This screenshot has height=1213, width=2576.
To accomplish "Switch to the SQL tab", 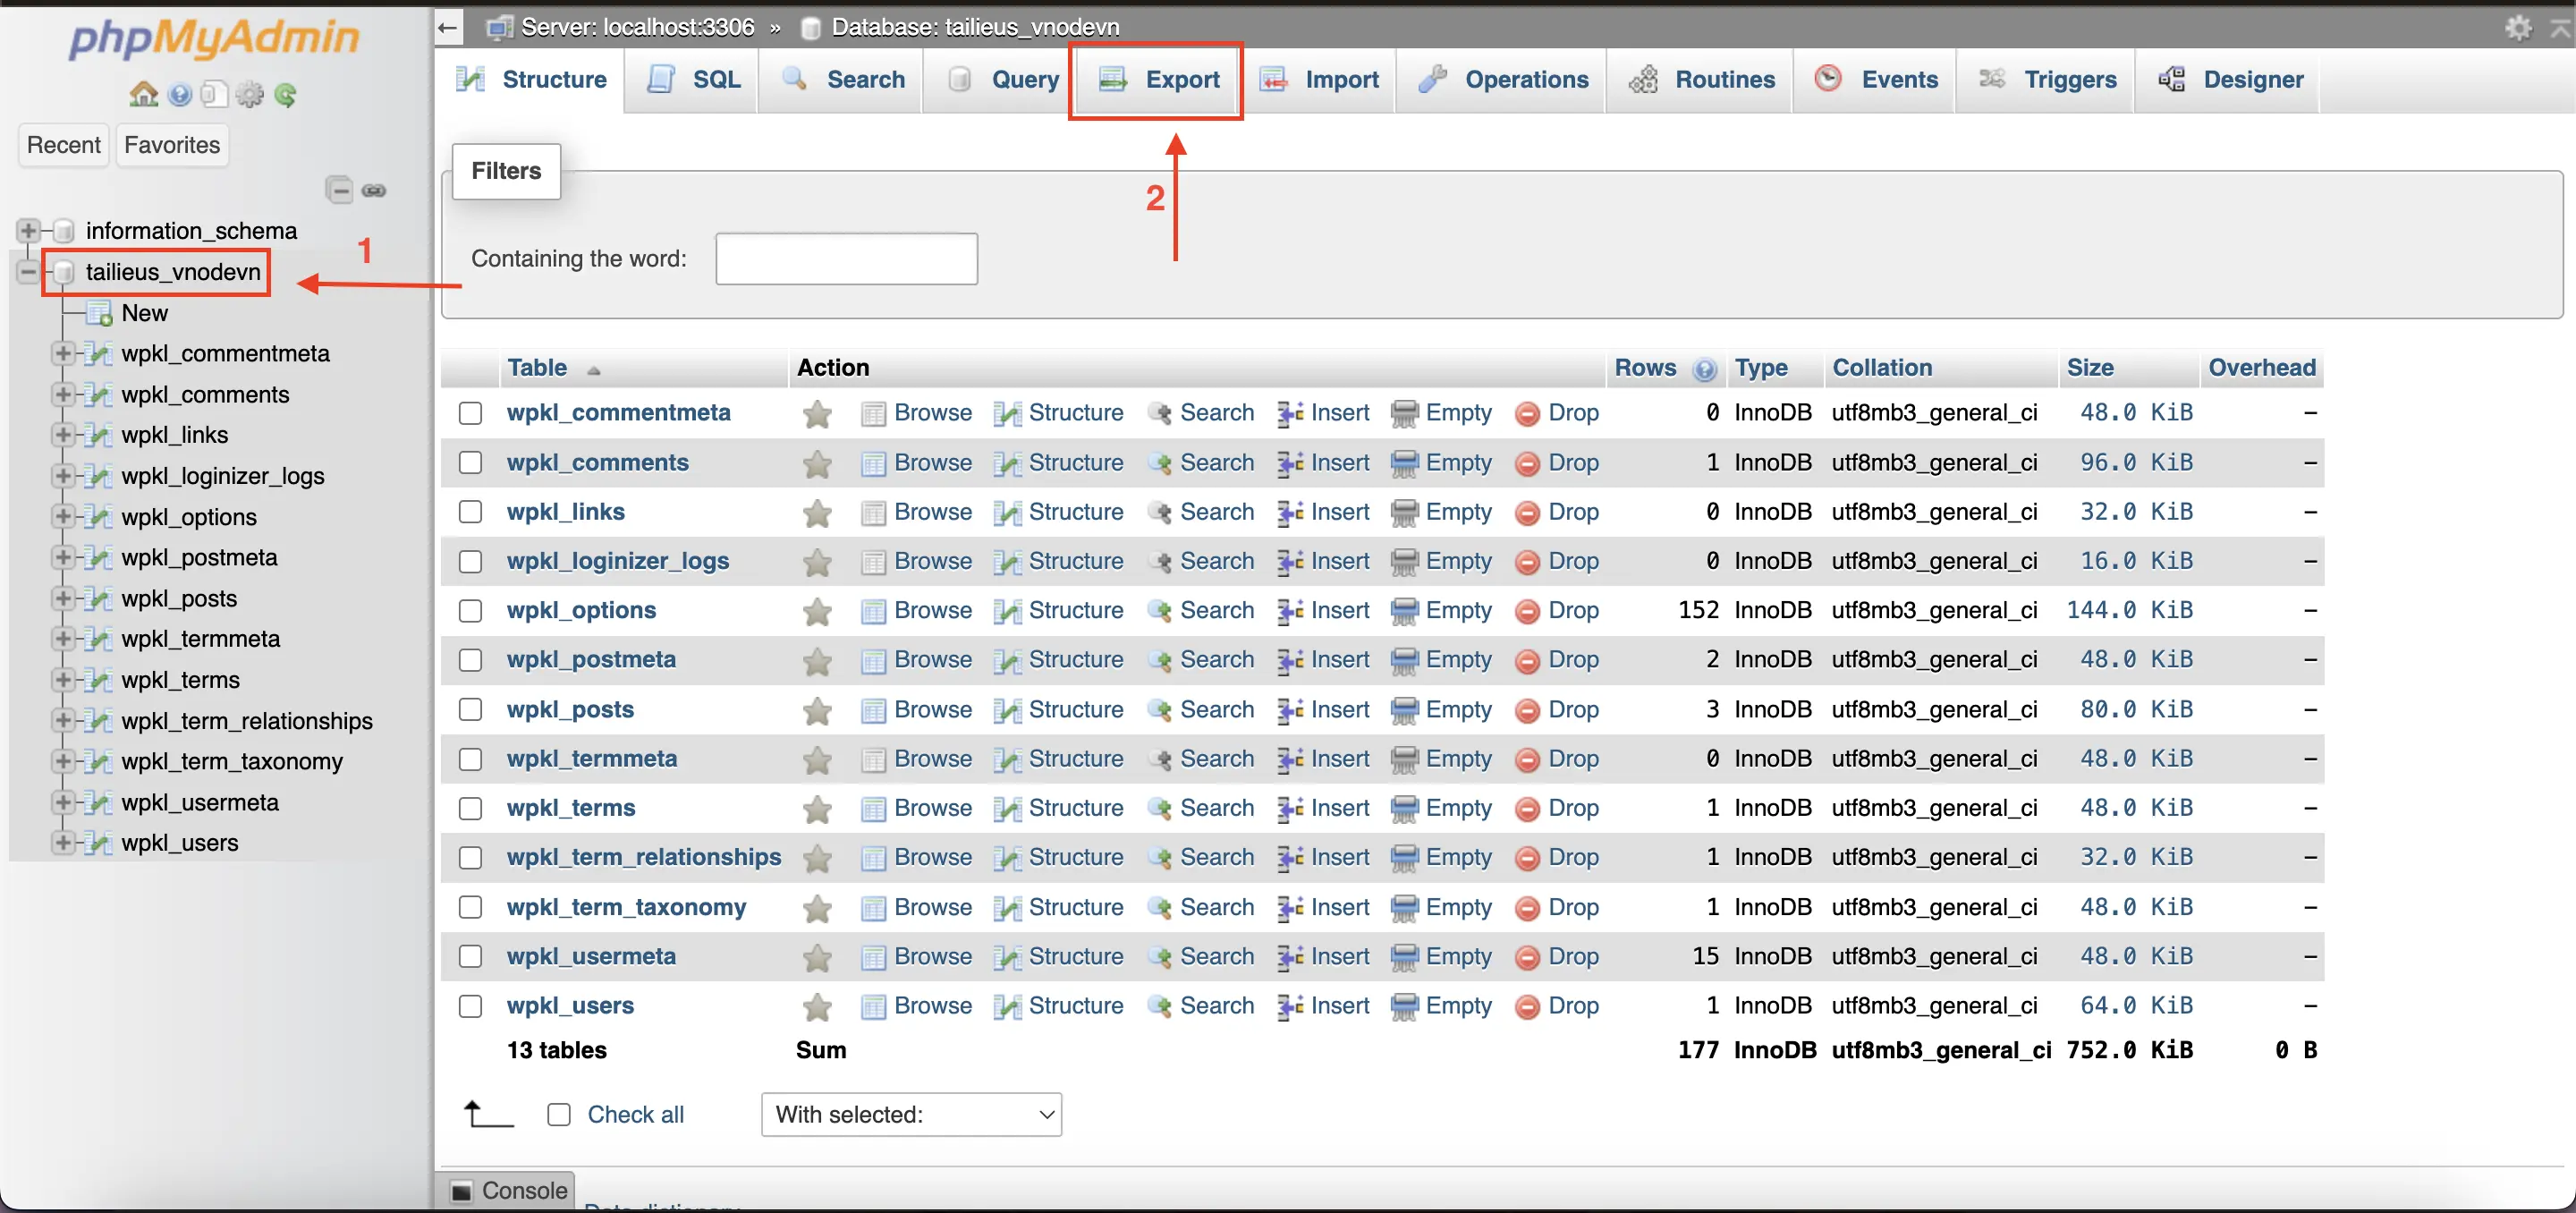I will [693, 80].
